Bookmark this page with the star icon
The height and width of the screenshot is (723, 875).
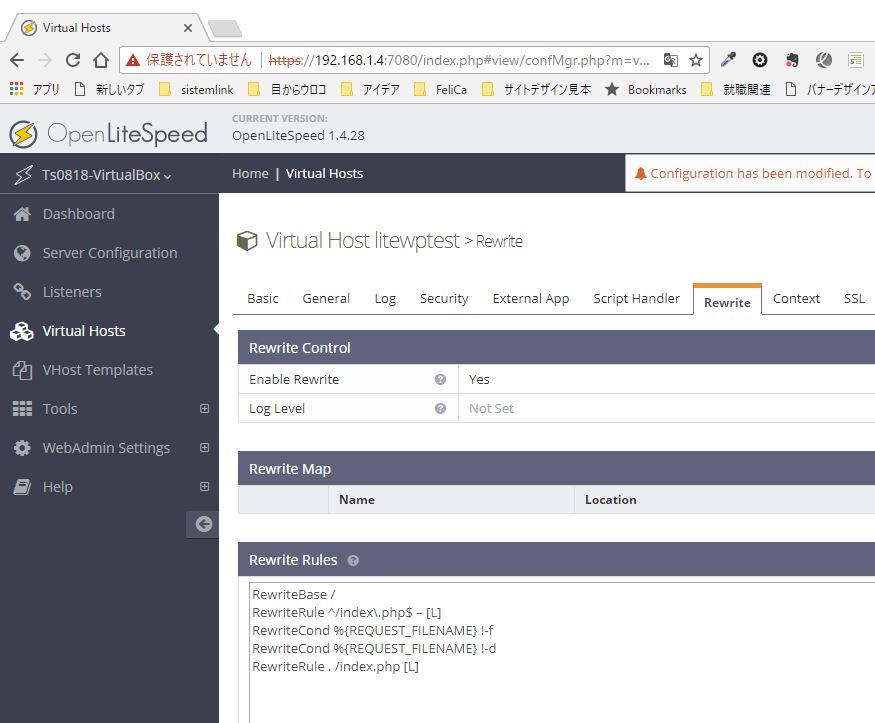695,60
